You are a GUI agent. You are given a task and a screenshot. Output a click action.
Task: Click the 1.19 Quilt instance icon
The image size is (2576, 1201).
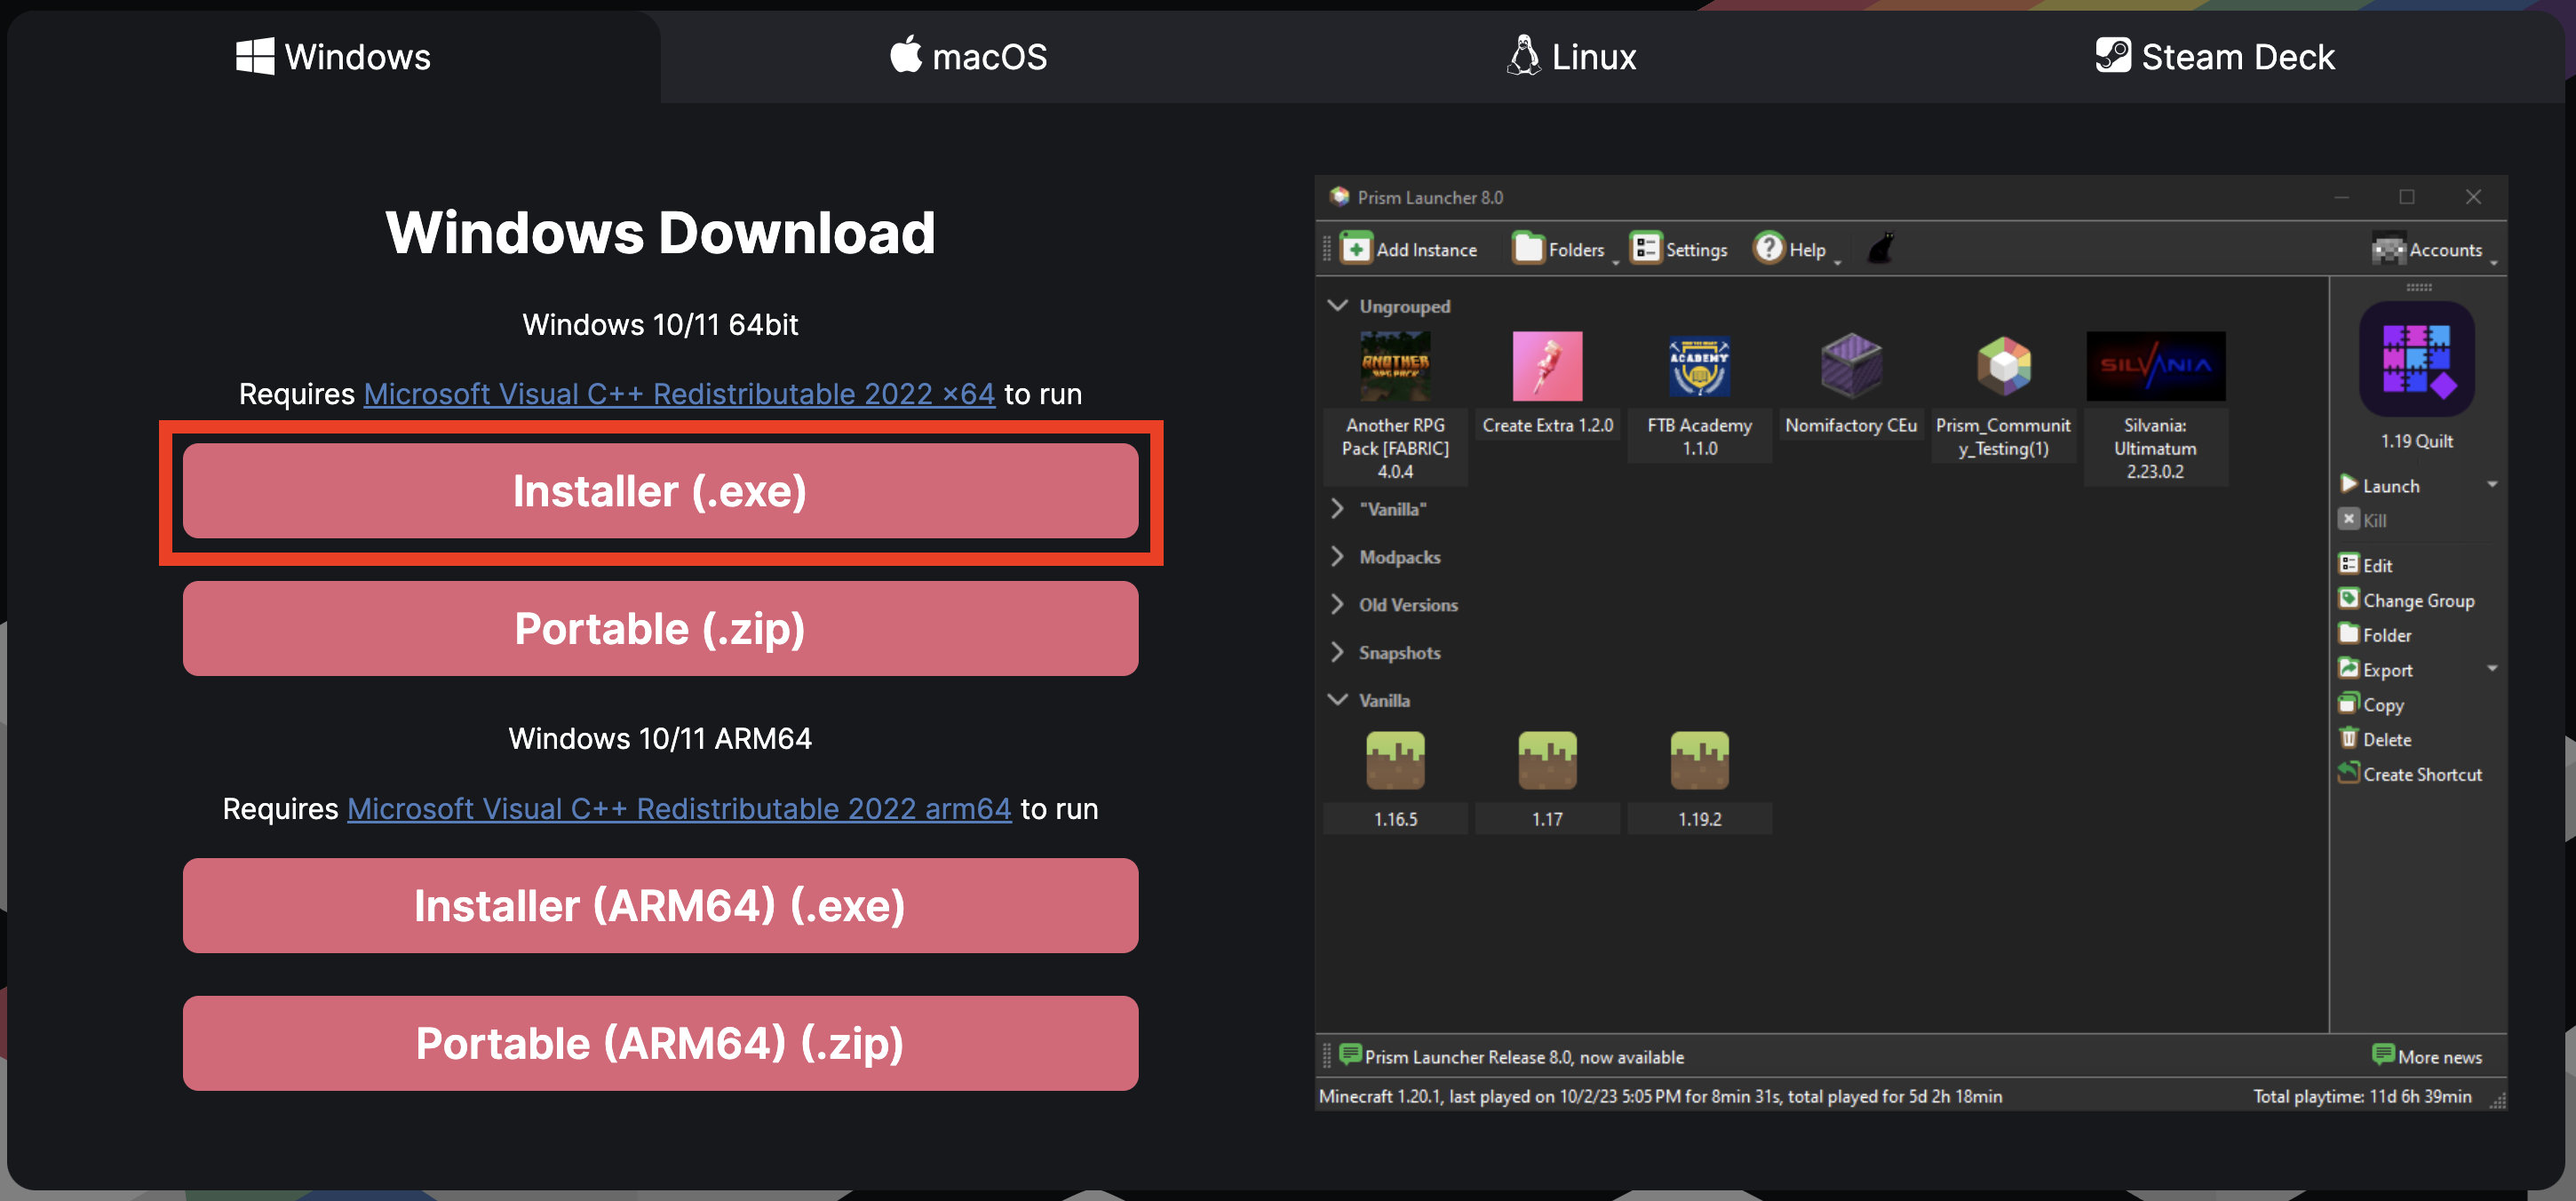(x=2416, y=360)
